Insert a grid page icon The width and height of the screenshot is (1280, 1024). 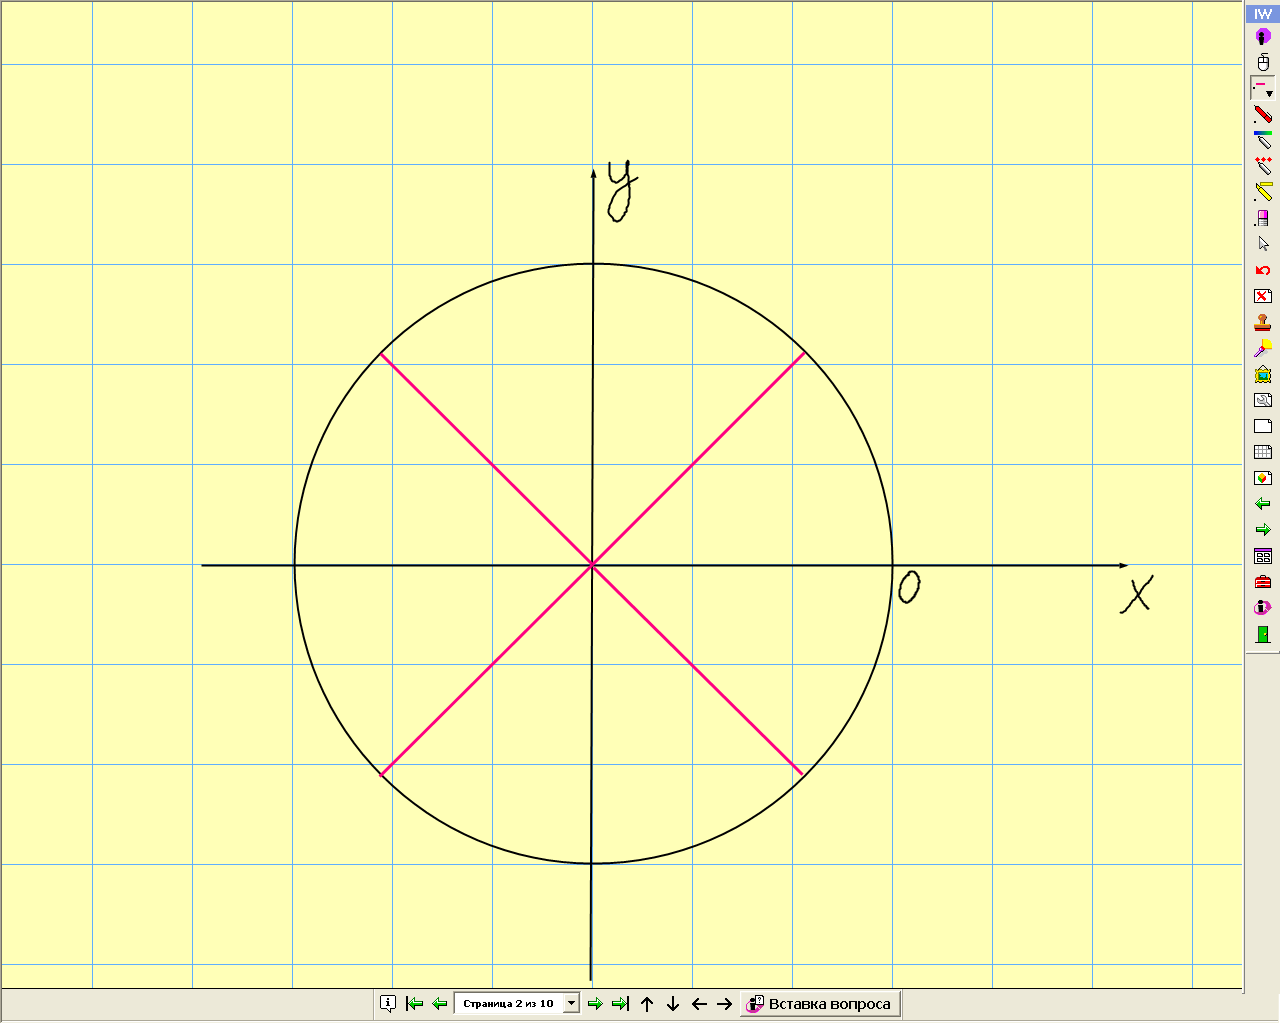click(x=1263, y=452)
